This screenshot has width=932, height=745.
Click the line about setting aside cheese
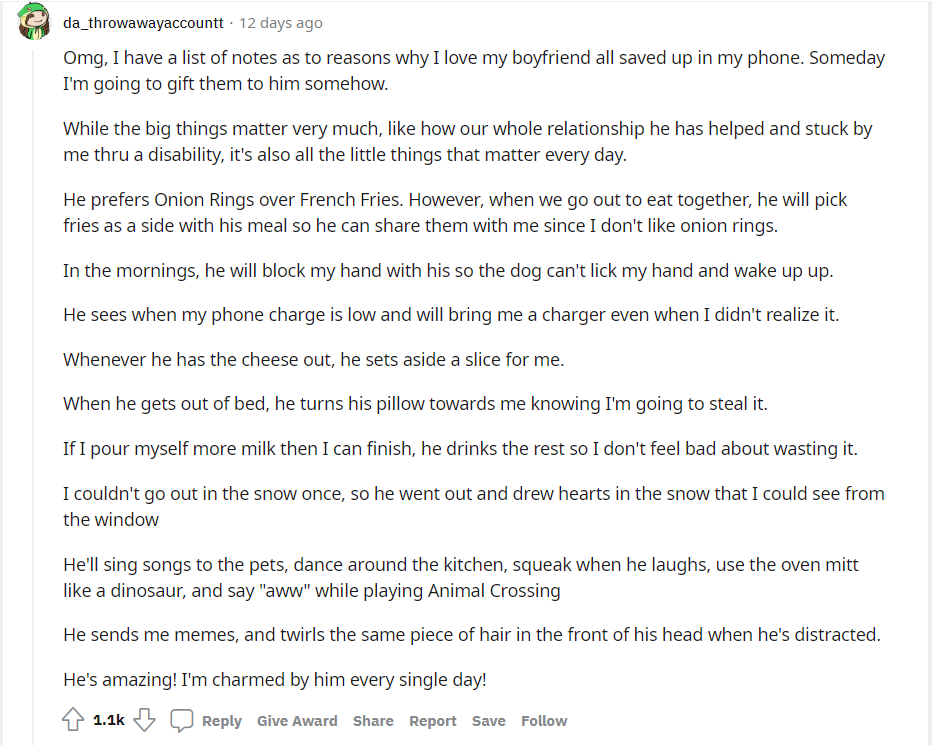click(313, 359)
